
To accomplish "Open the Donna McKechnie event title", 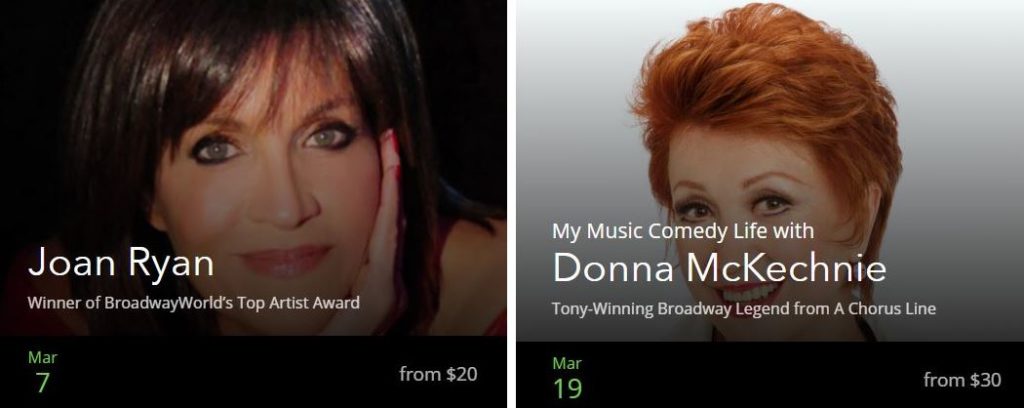I will (x=720, y=268).
